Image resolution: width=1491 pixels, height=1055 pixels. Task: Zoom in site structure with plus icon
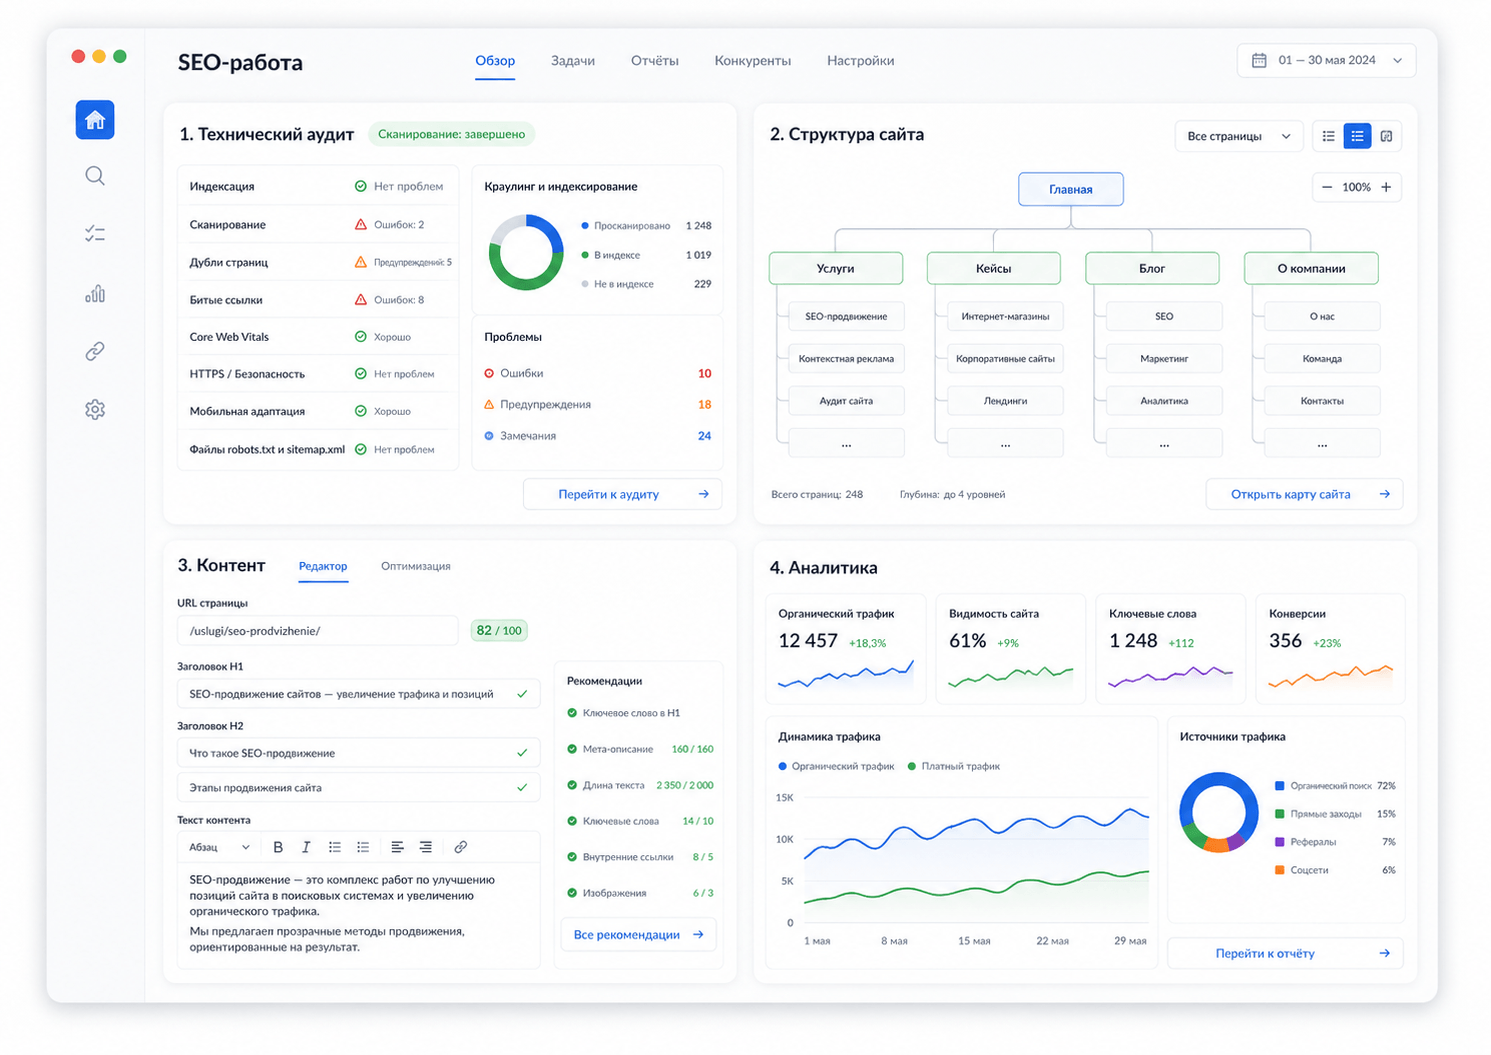click(1386, 187)
